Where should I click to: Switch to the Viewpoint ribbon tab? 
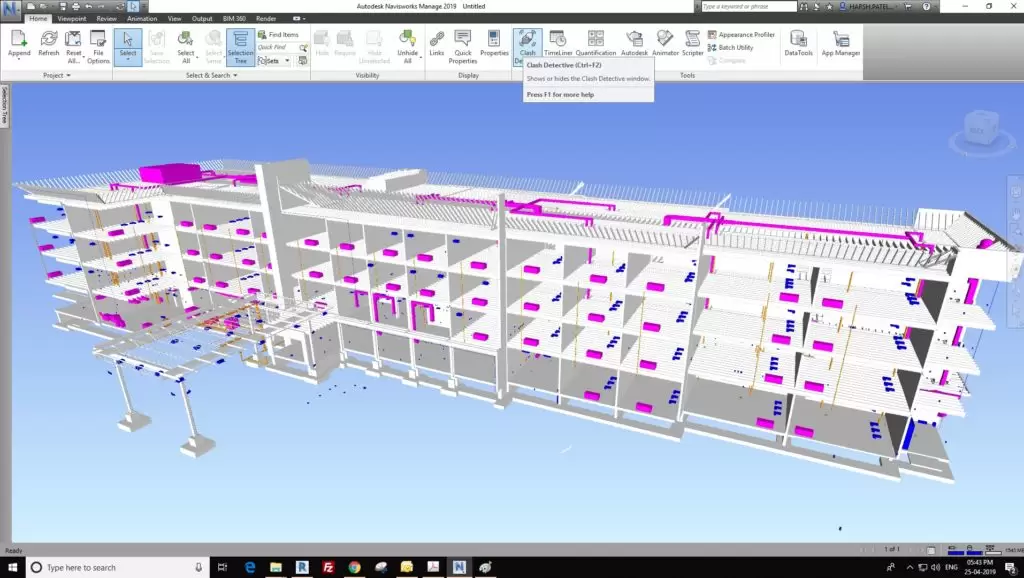(71, 18)
